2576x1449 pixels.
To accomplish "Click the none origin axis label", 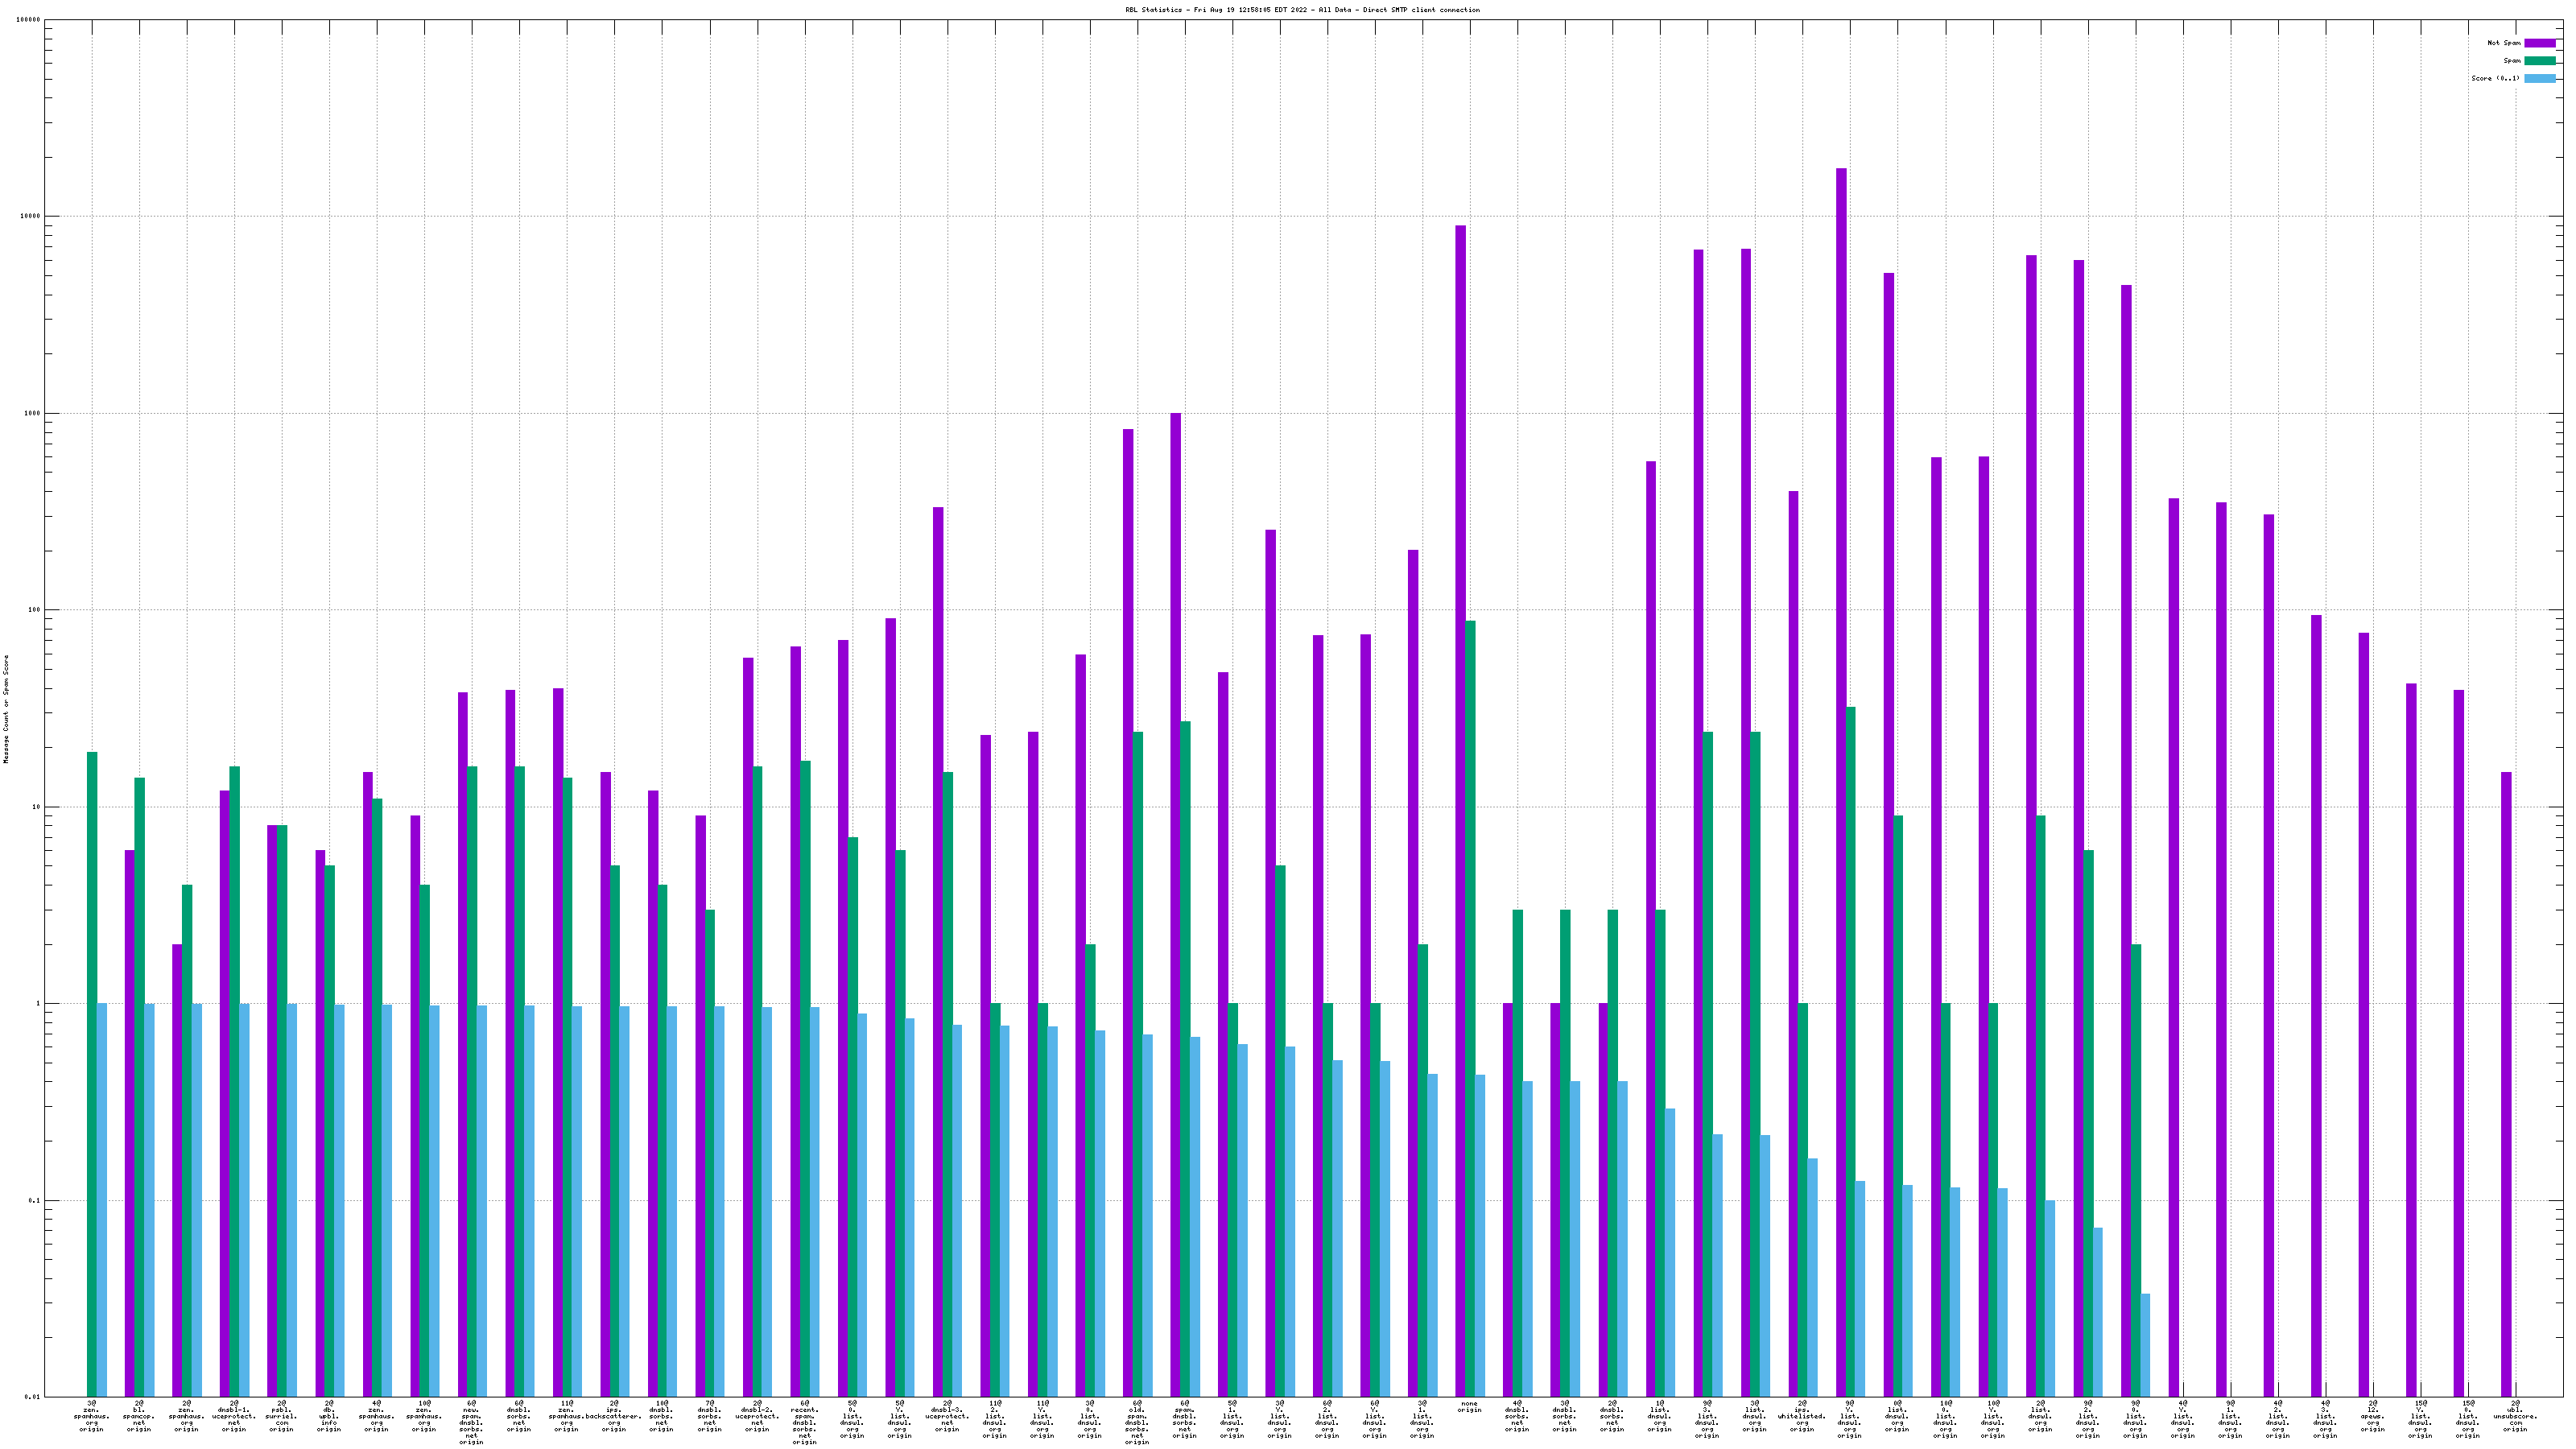I will tap(1469, 1407).
